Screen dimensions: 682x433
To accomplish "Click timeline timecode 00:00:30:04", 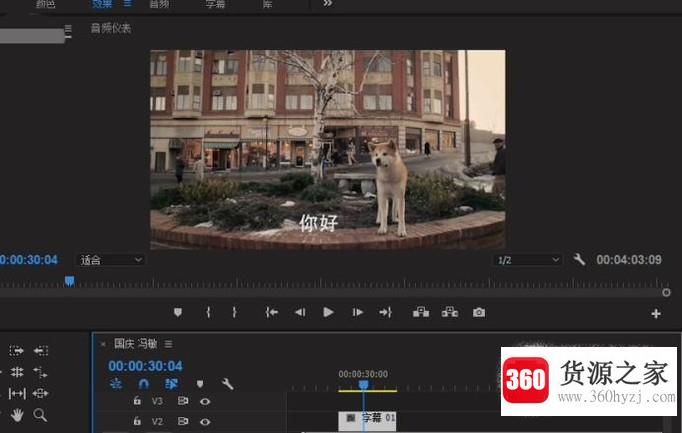I will coord(145,366).
